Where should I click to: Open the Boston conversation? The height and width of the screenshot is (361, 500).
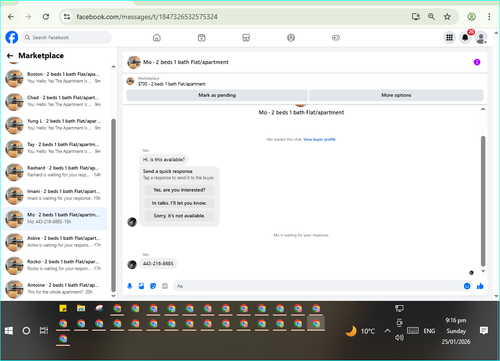tap(55, 78)
